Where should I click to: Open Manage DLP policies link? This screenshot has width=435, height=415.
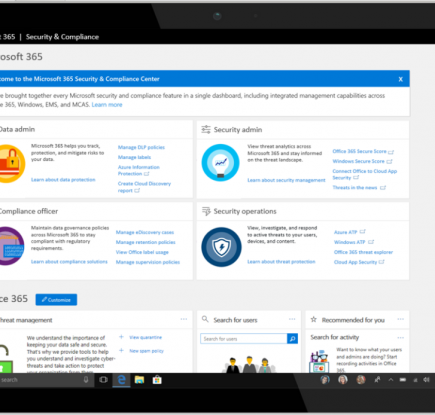pos(141,147)
